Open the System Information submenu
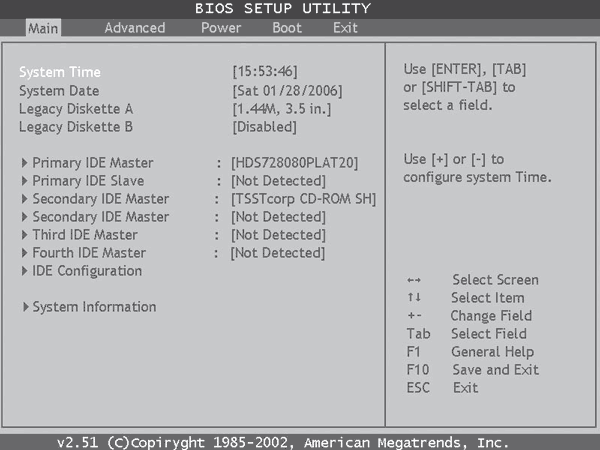 click(93, 307)
